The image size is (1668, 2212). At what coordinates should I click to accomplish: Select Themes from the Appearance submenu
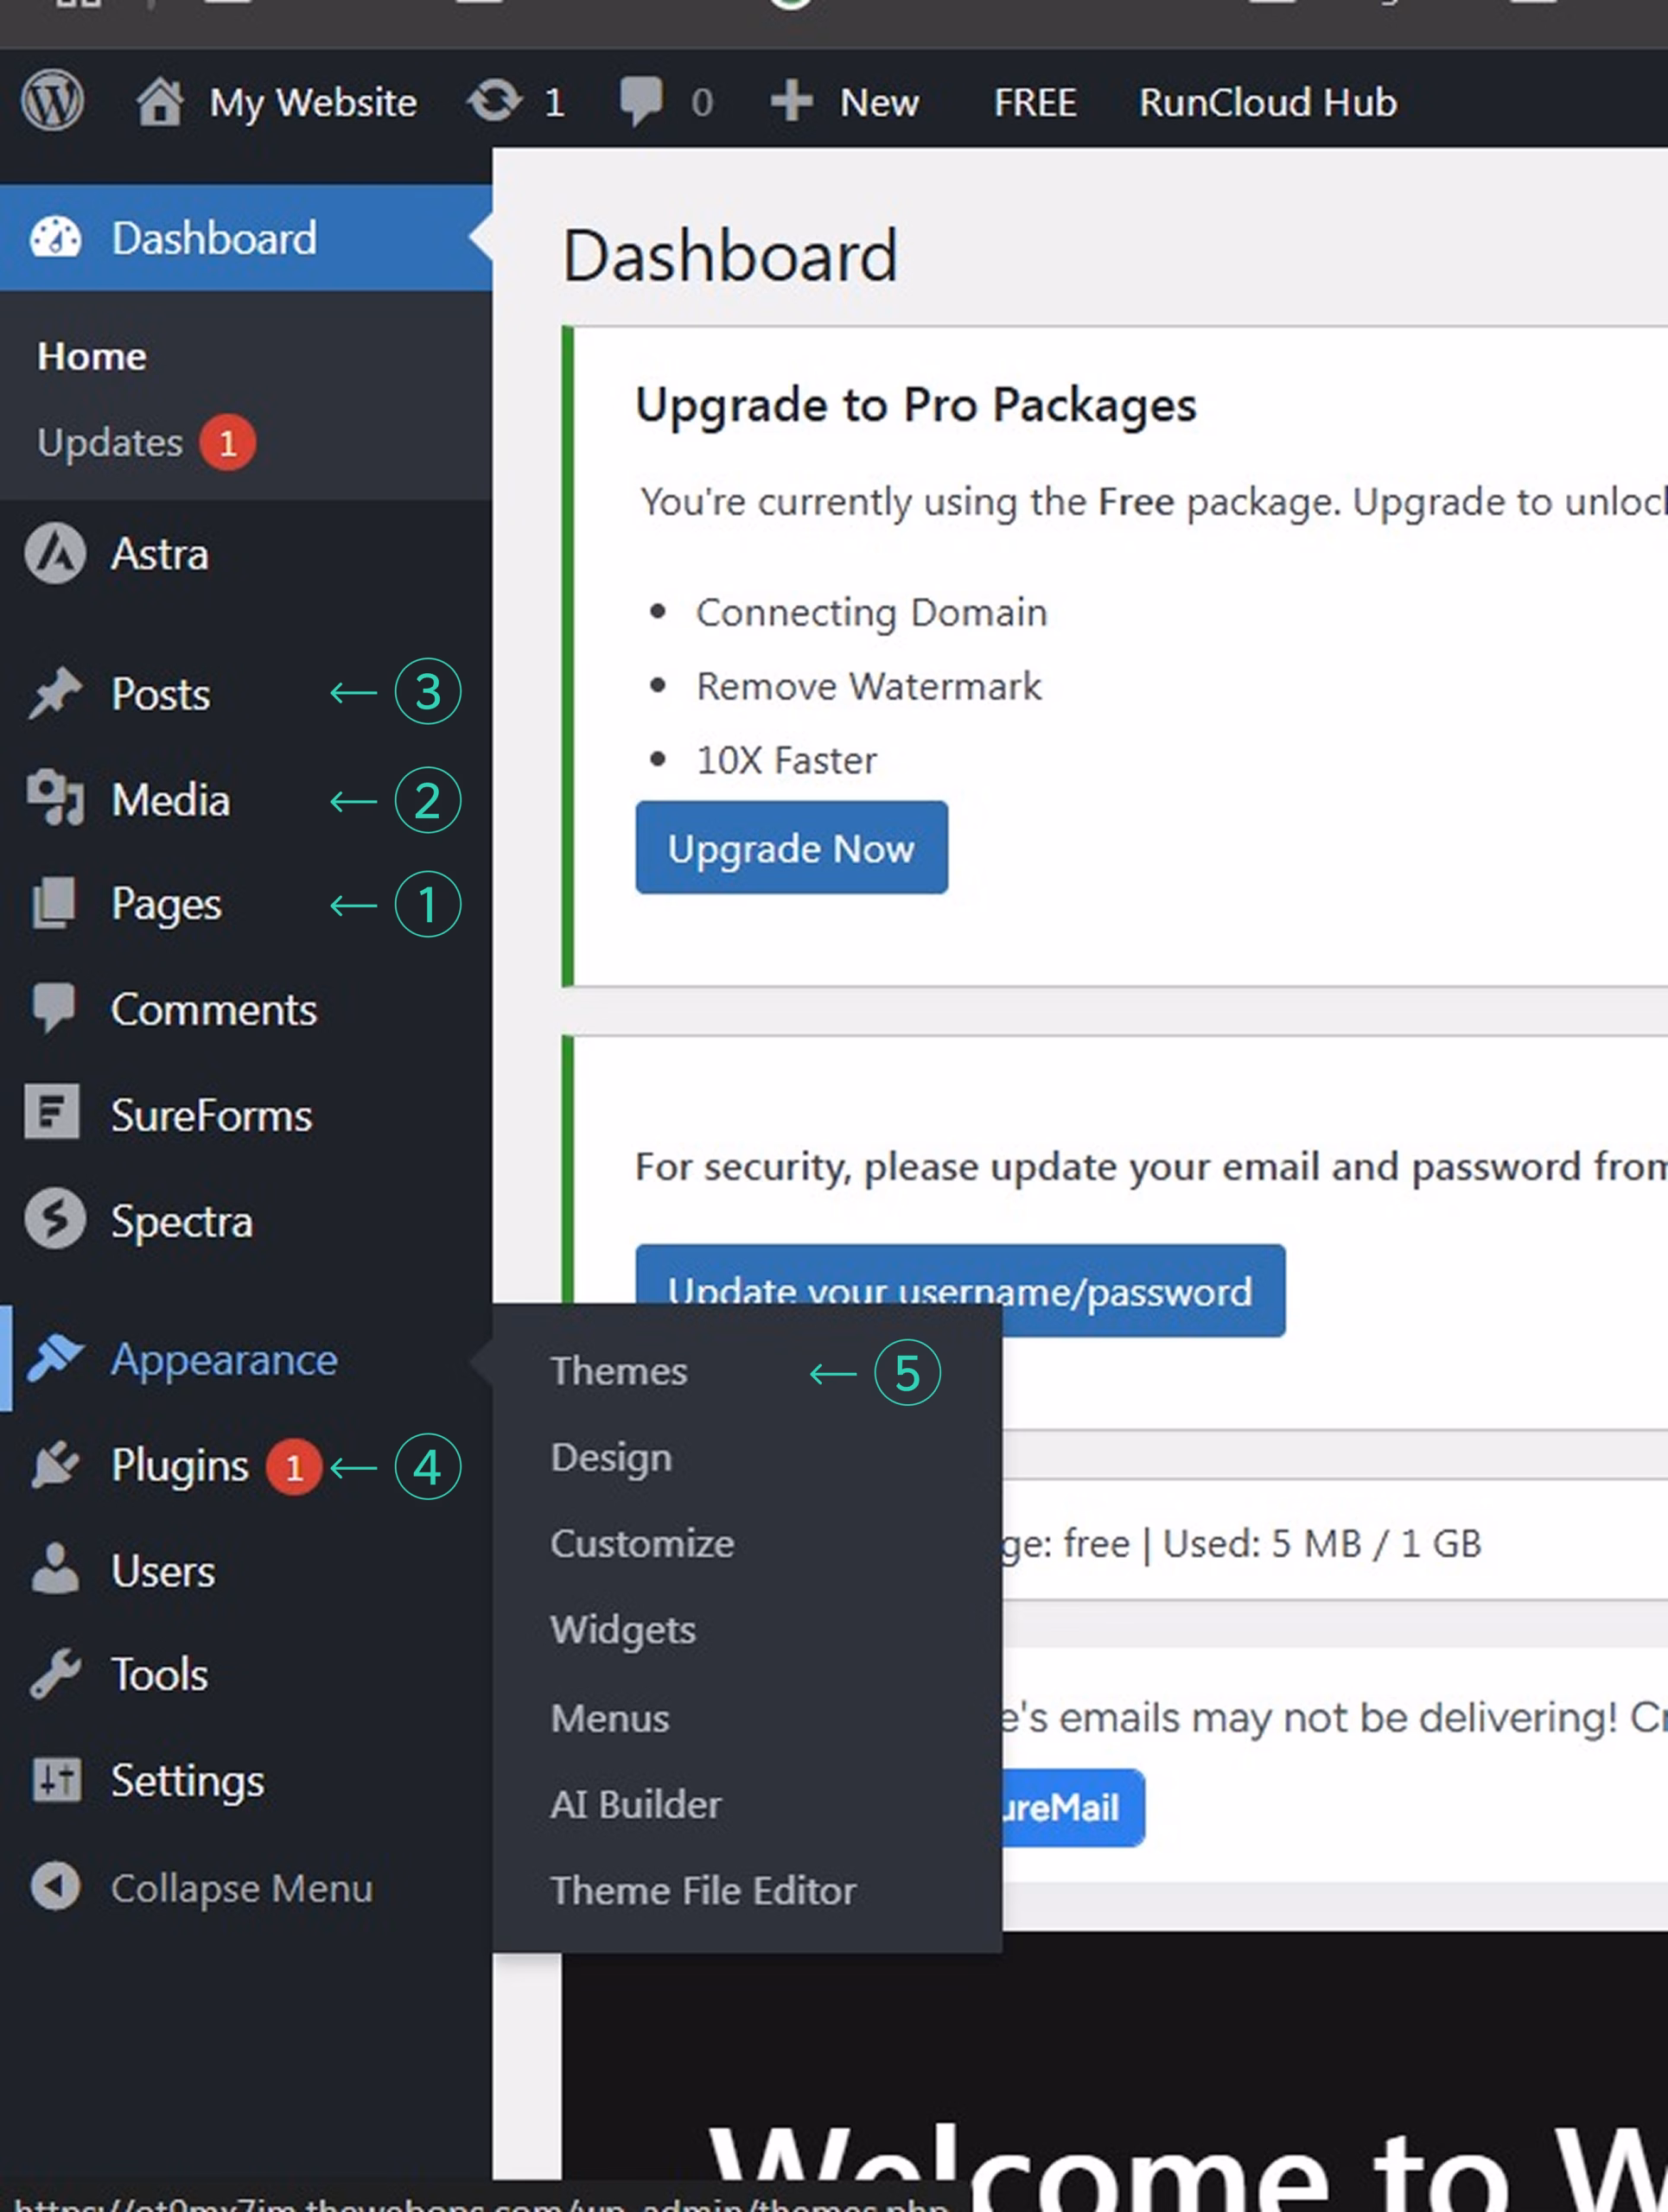point(619,1371)
